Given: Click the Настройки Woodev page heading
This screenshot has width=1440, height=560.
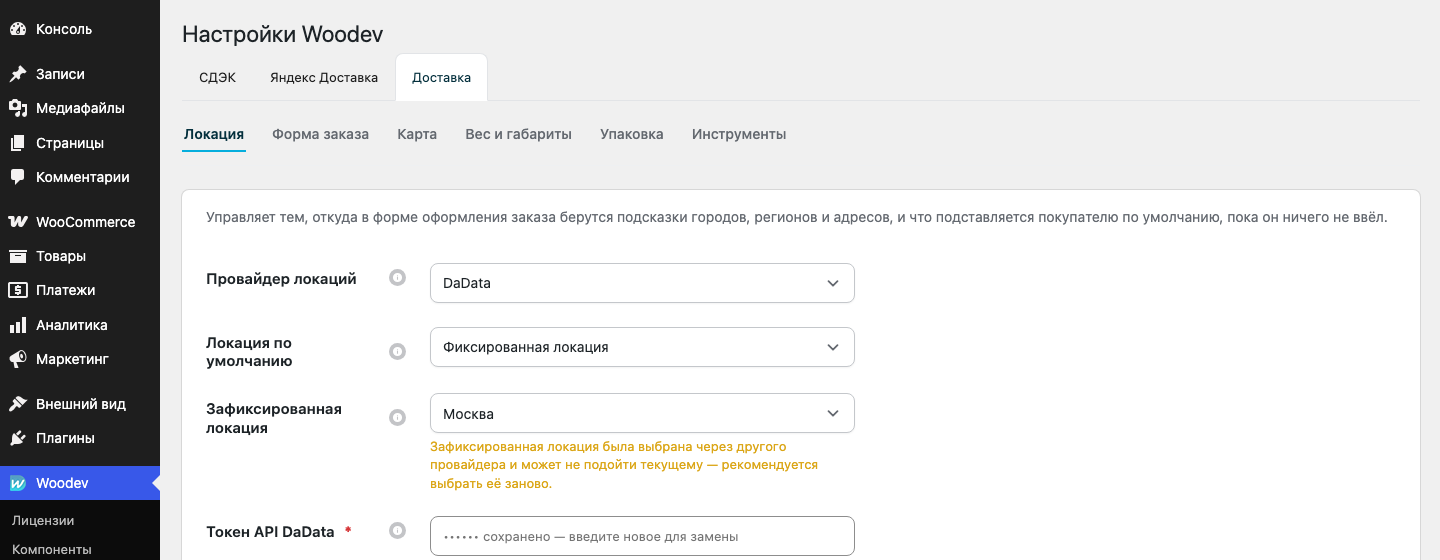Looking at the screenshot, I should [x=283, y=34].
